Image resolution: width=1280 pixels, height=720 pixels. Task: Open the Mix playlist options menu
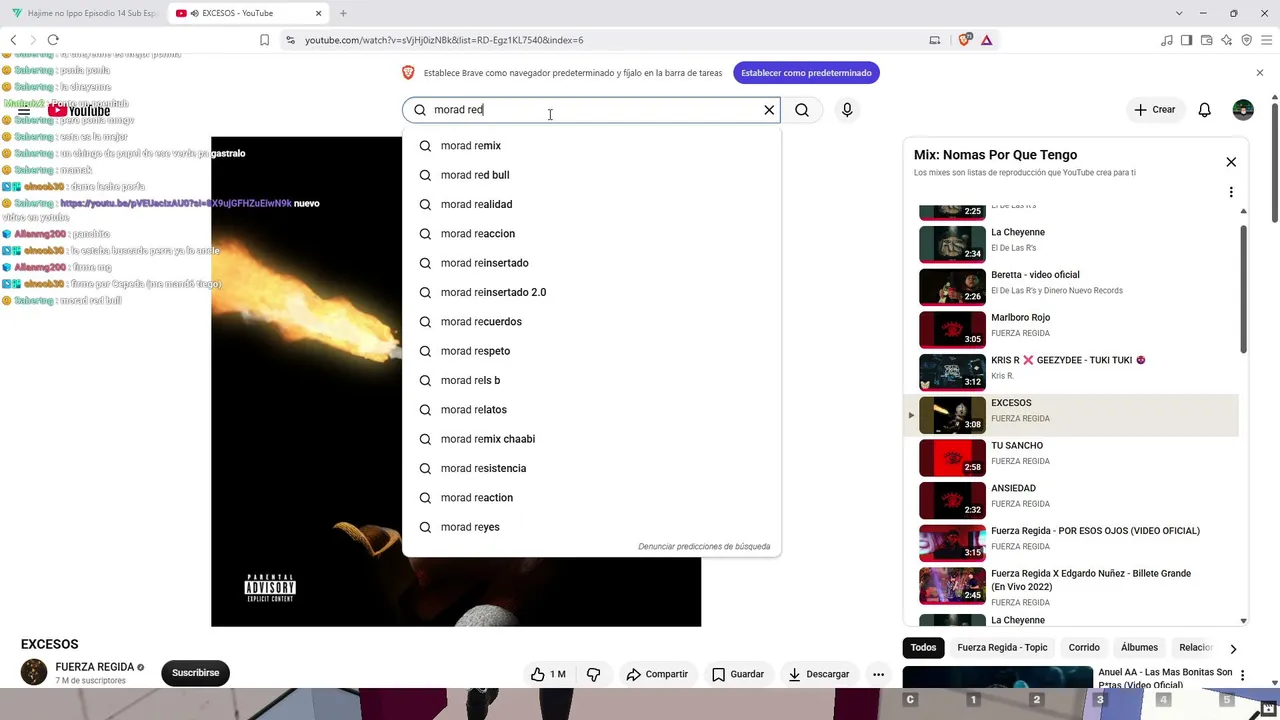pyautogui.click(x=1231, y=192)
